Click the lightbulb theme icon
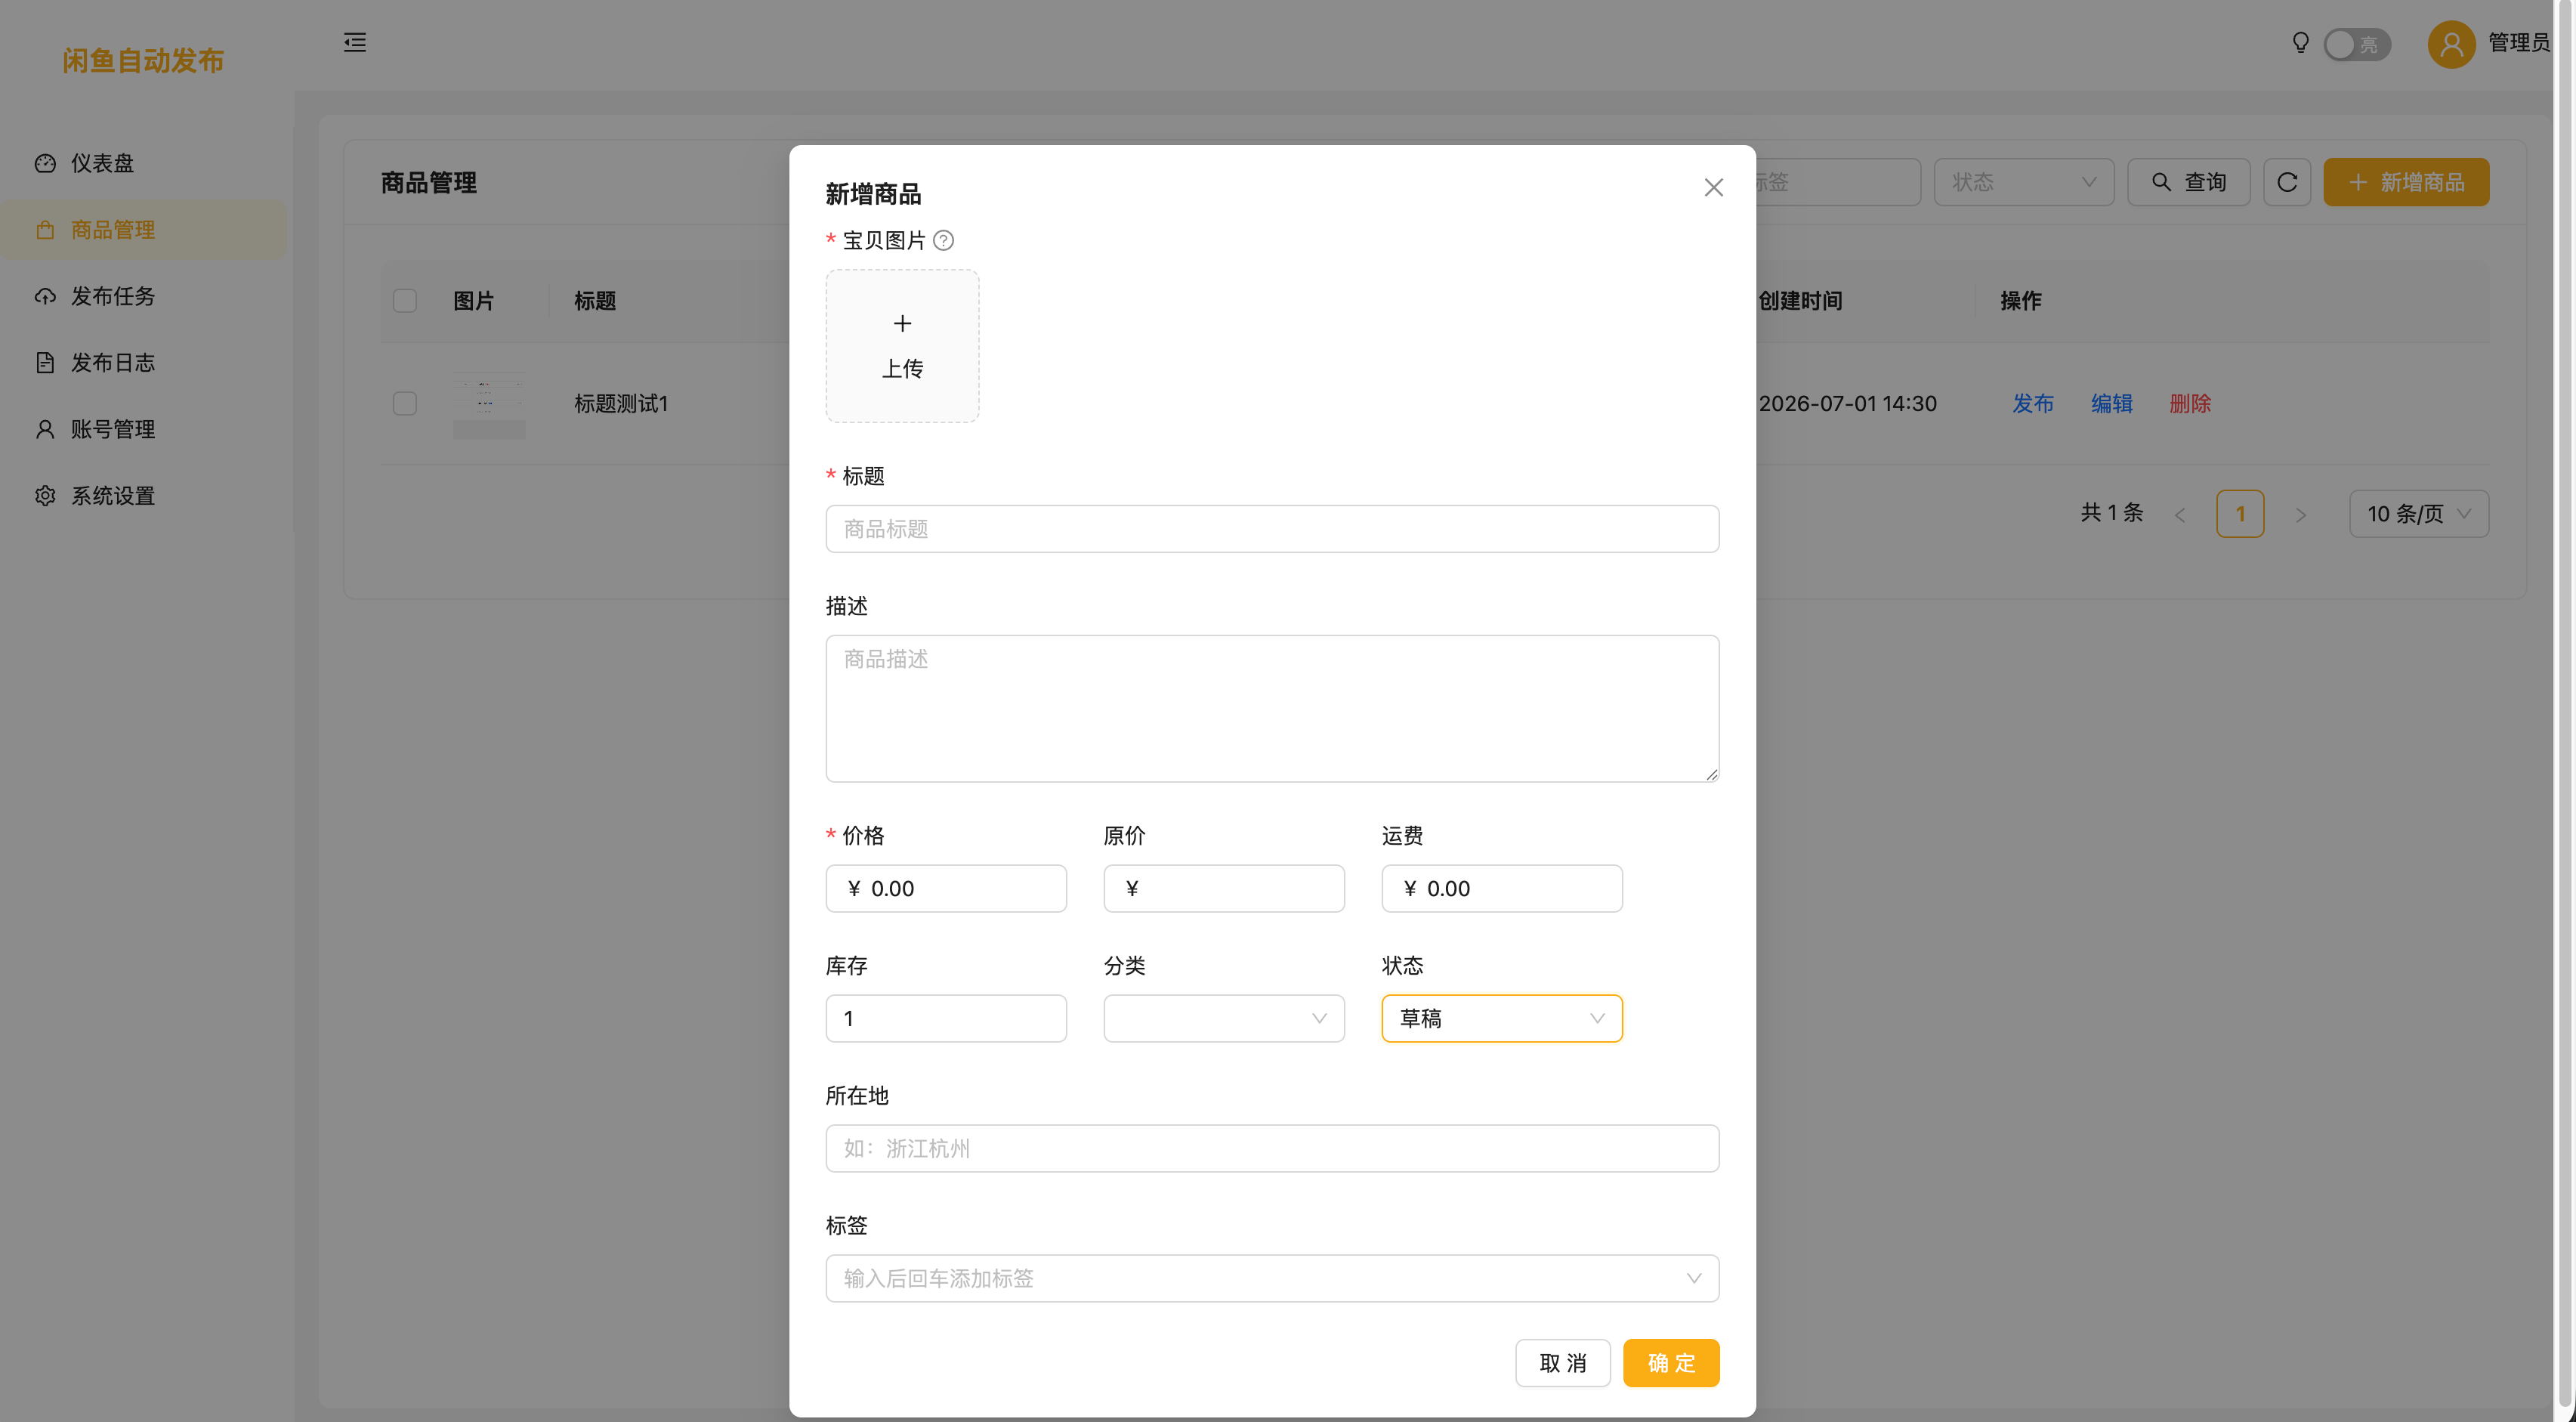Image resolution: width=2576 pixels, height=1422 pixels. tap(2301, 42)
